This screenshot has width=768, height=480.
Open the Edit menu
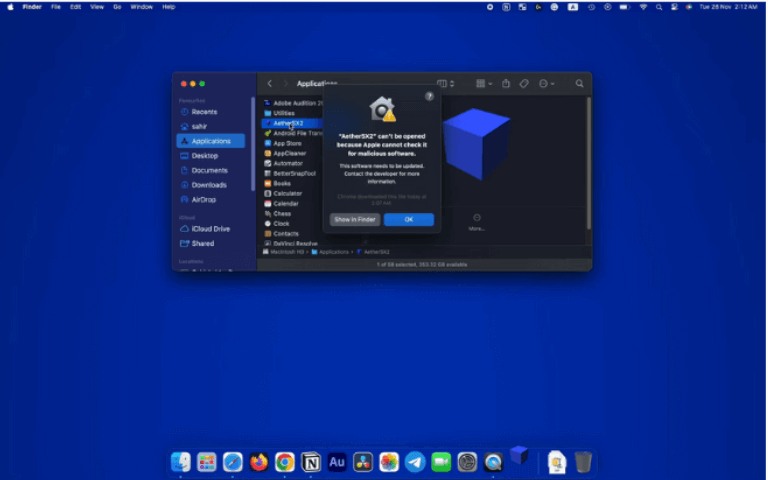[75, 7]
